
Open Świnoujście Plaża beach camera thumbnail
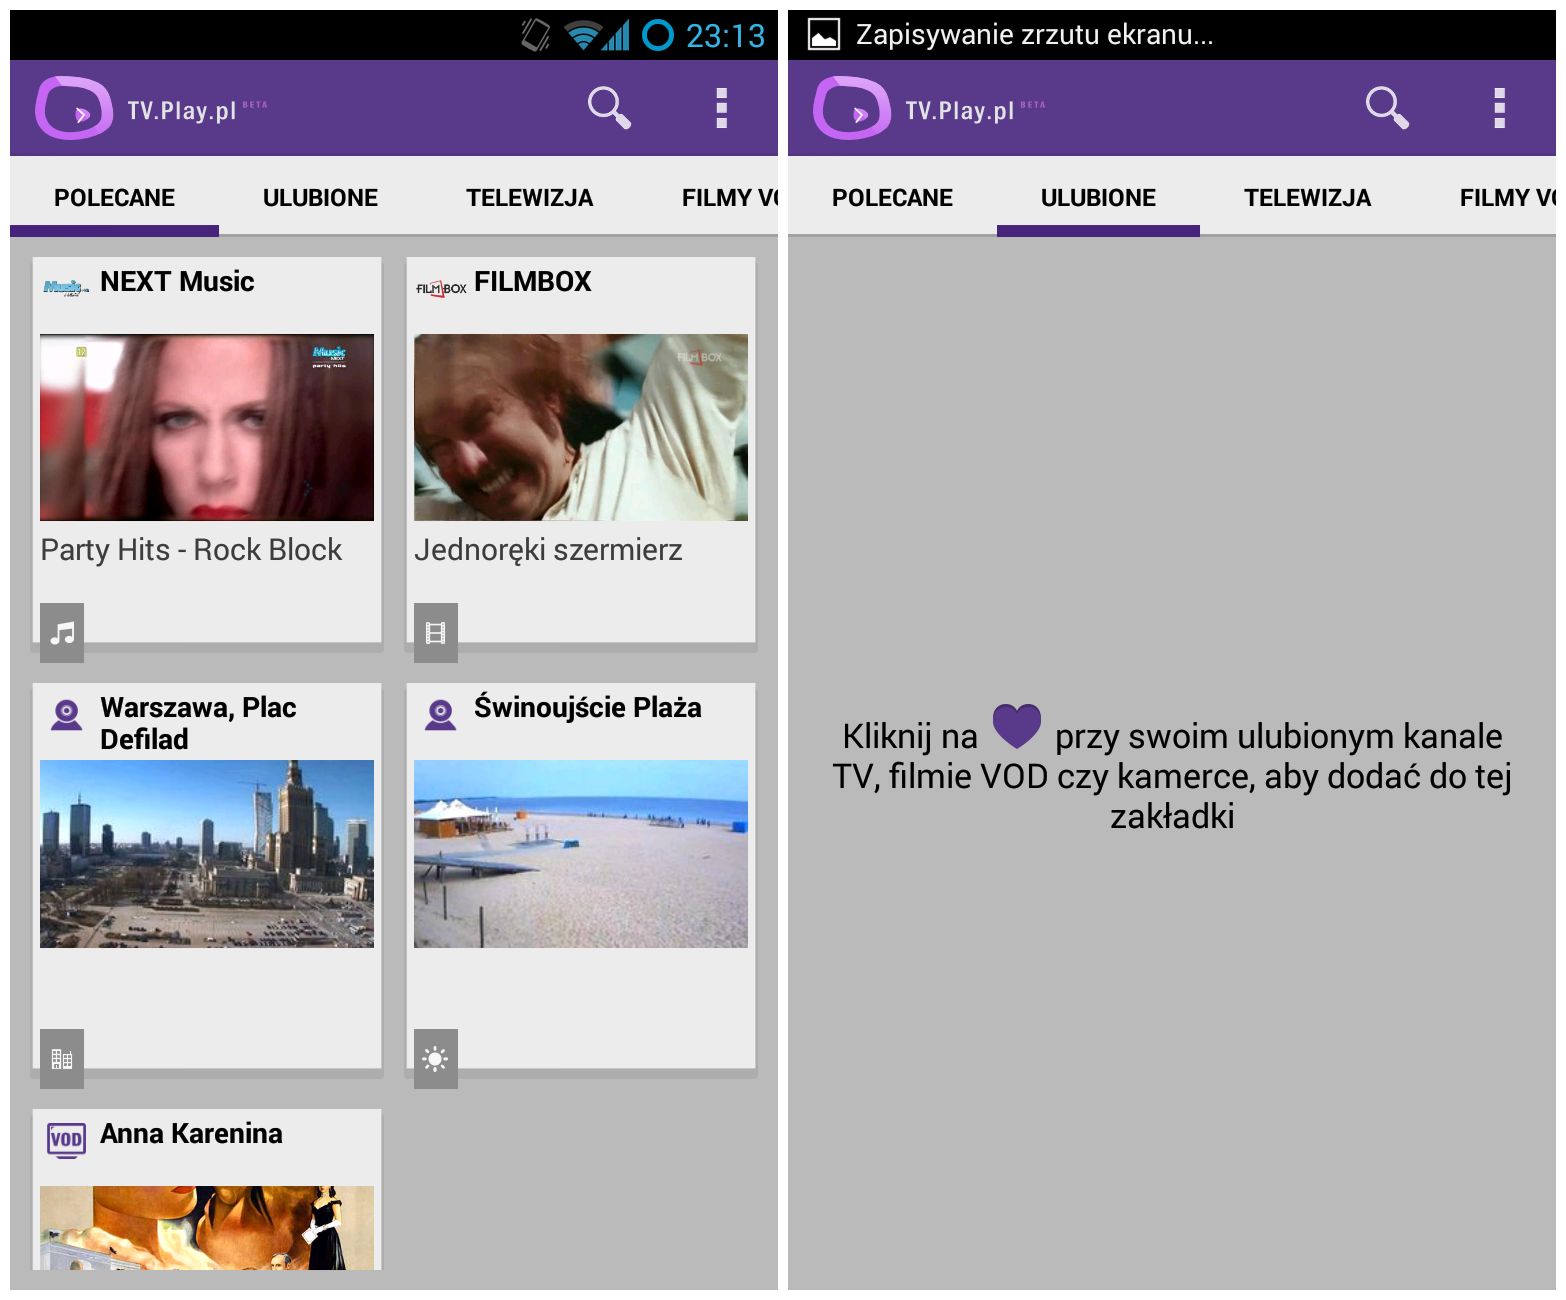coord(581,854)
